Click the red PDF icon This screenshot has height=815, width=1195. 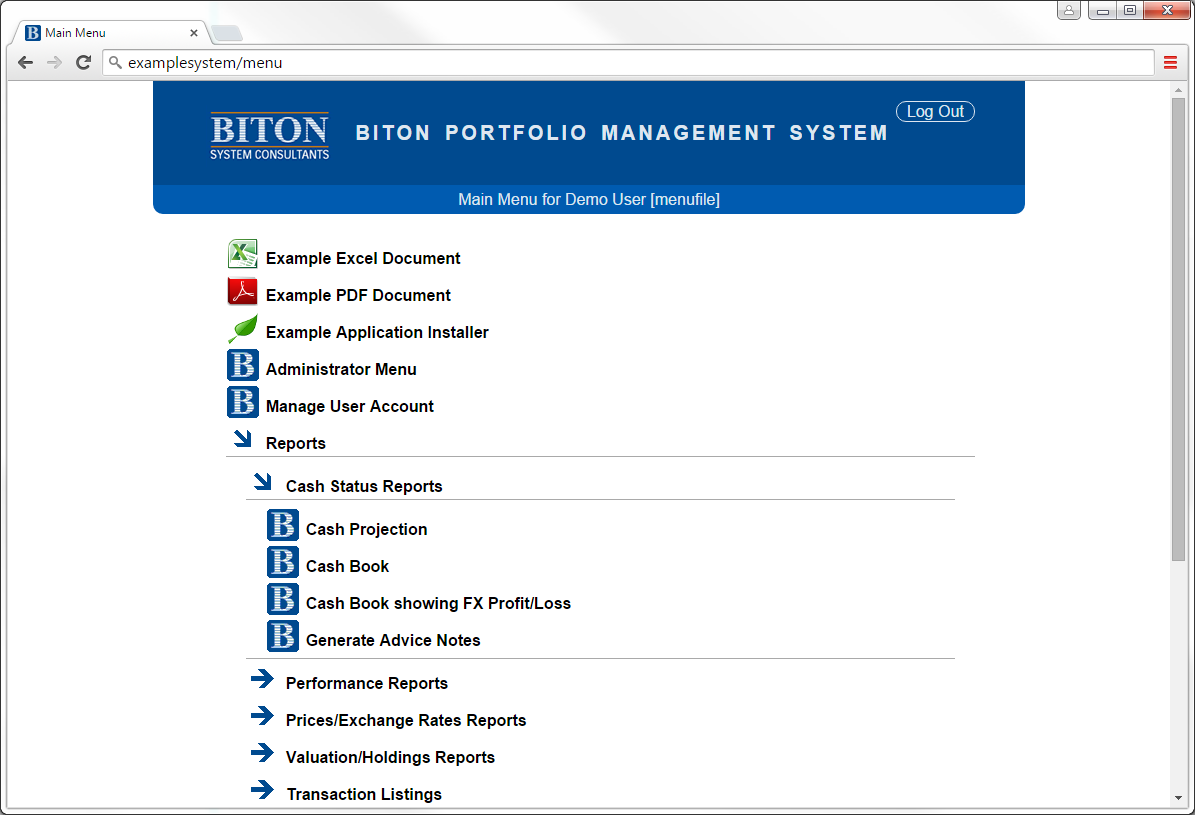click(x=242, y=291)
